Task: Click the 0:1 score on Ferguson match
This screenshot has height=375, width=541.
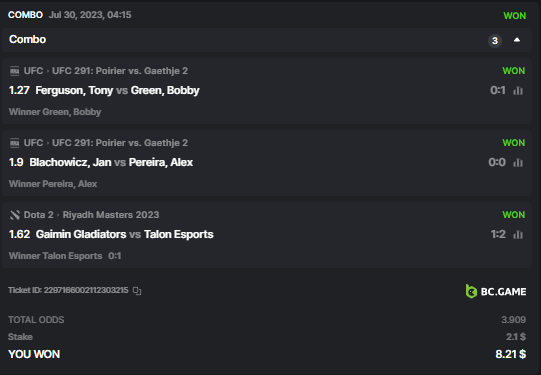Action: click(x=498, y=90)
